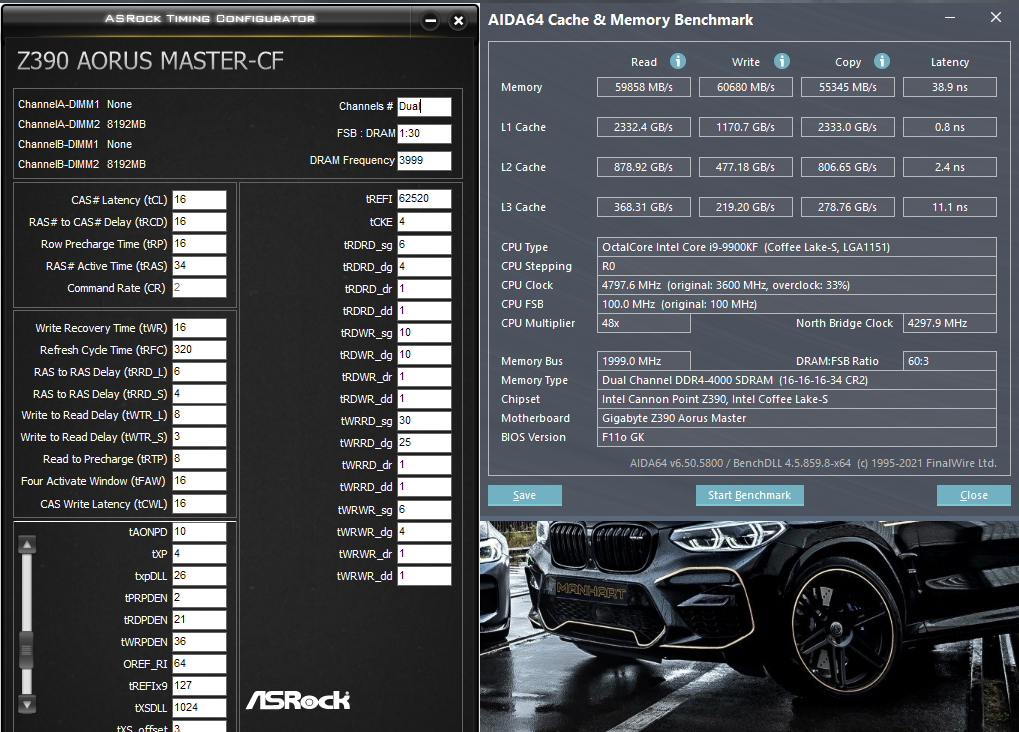Close the AIDA64 benchmark window
This screenshot has width=1019, height=732.
tap(996, 18)
